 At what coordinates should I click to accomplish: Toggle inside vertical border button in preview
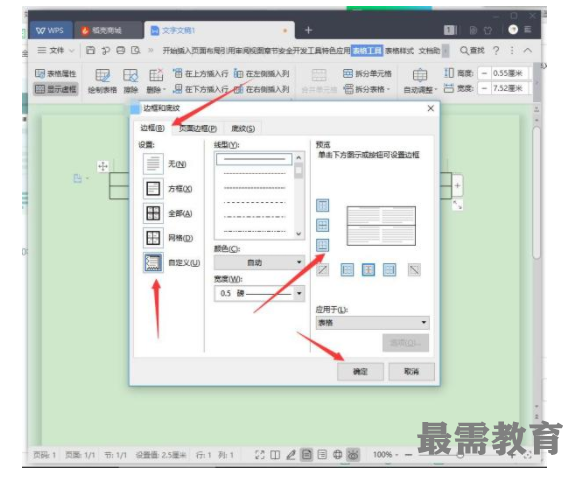(368, 270)
